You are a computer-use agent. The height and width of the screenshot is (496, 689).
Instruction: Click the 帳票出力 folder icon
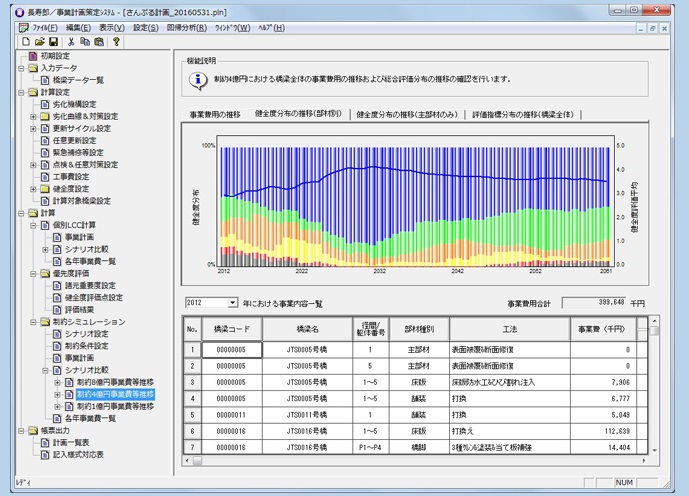[33, 431]
